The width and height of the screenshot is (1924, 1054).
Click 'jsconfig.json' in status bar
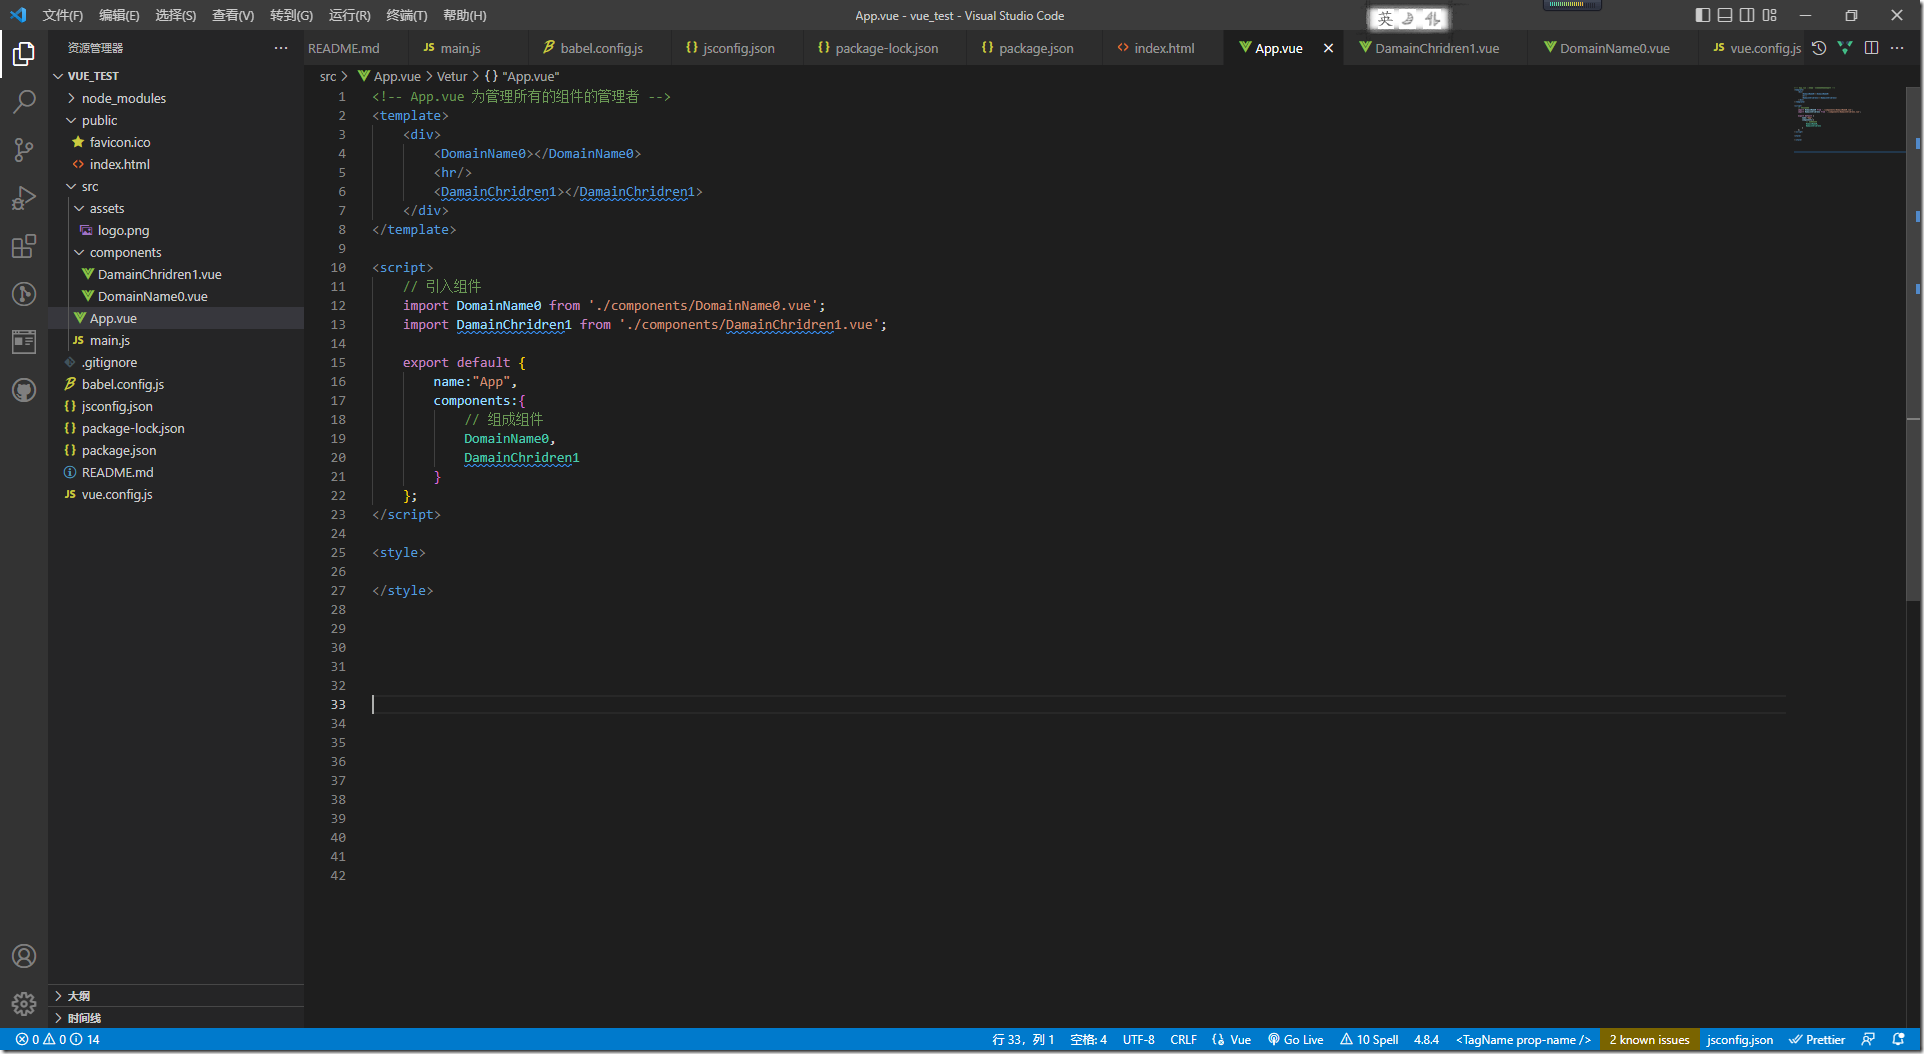coord(1740,1040)
